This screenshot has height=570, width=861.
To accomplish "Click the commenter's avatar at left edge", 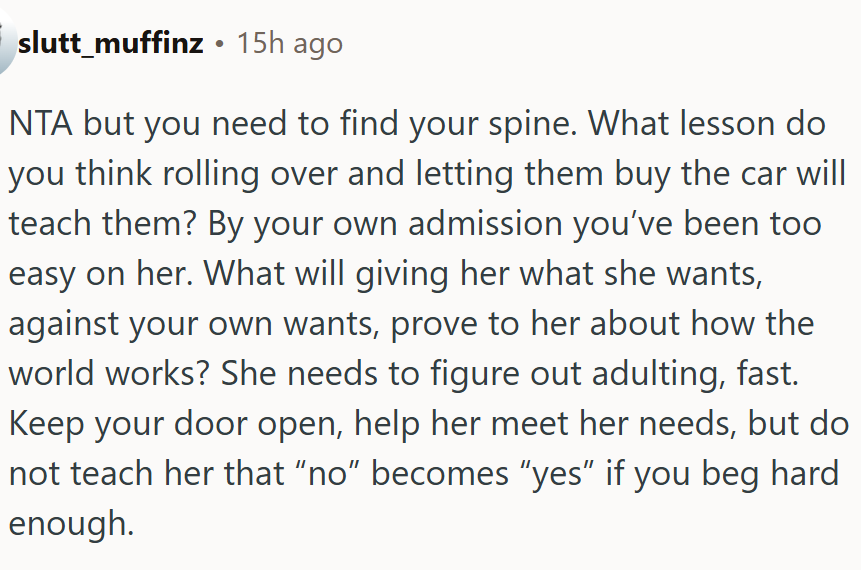I will coord(5,45).
